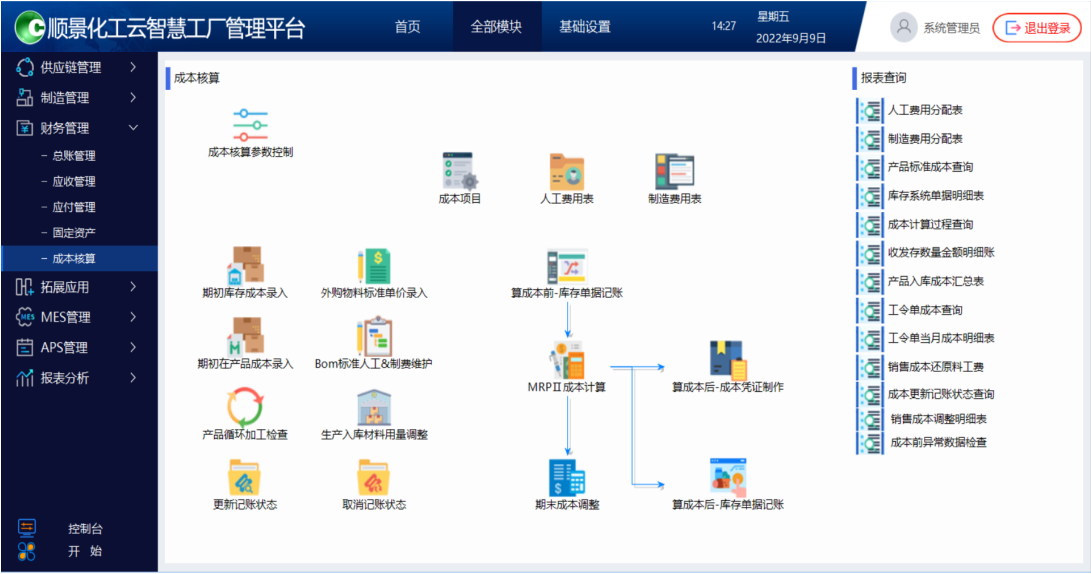Open 期初库存成本录入 boxes icon
1091x574 pixels.
pyautogui.click(x=245, y=266)
